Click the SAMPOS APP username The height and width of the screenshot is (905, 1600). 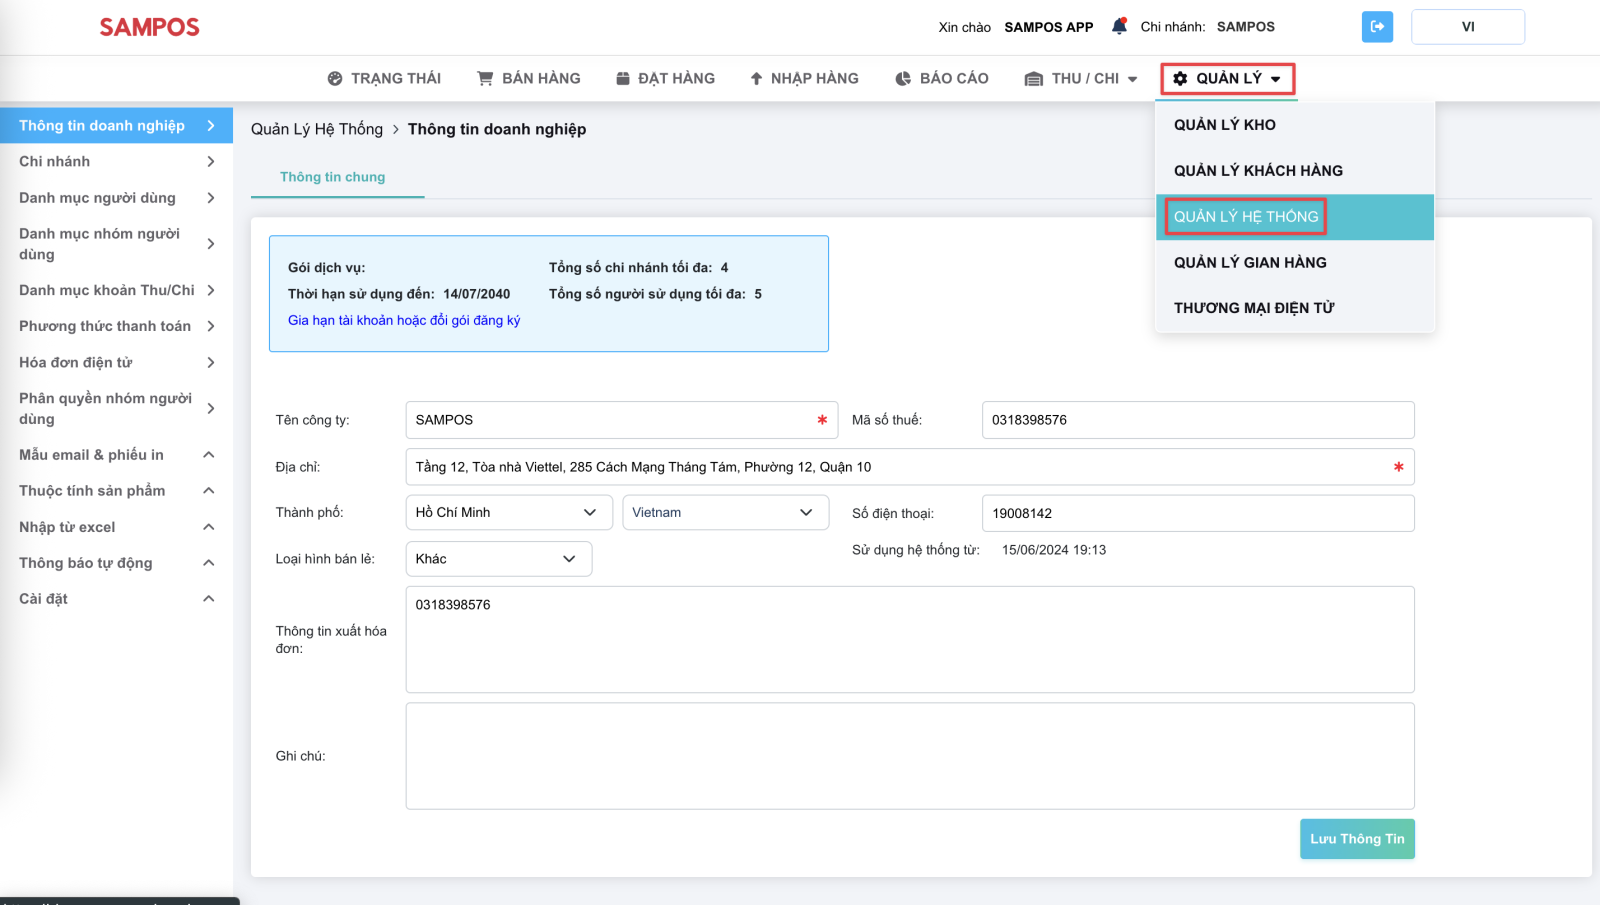1049,27
